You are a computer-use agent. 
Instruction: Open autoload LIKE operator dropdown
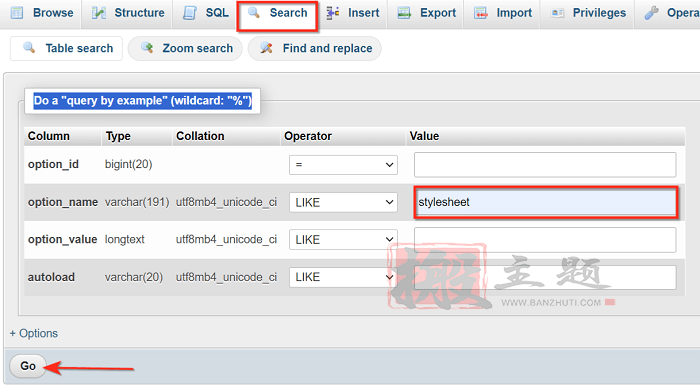pyautogui.click(x=343, y=277)
